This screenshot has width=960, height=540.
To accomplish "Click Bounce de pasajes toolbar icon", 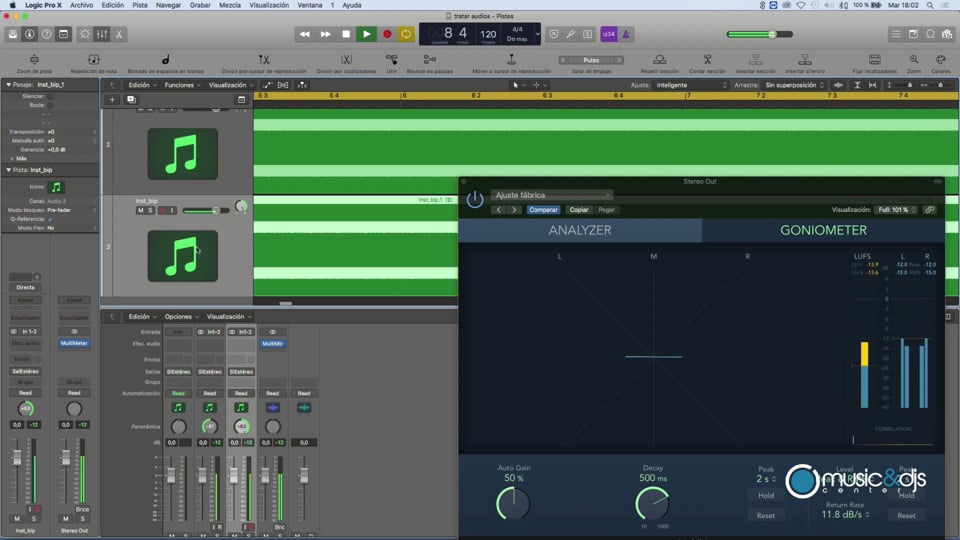I will 430,59.
